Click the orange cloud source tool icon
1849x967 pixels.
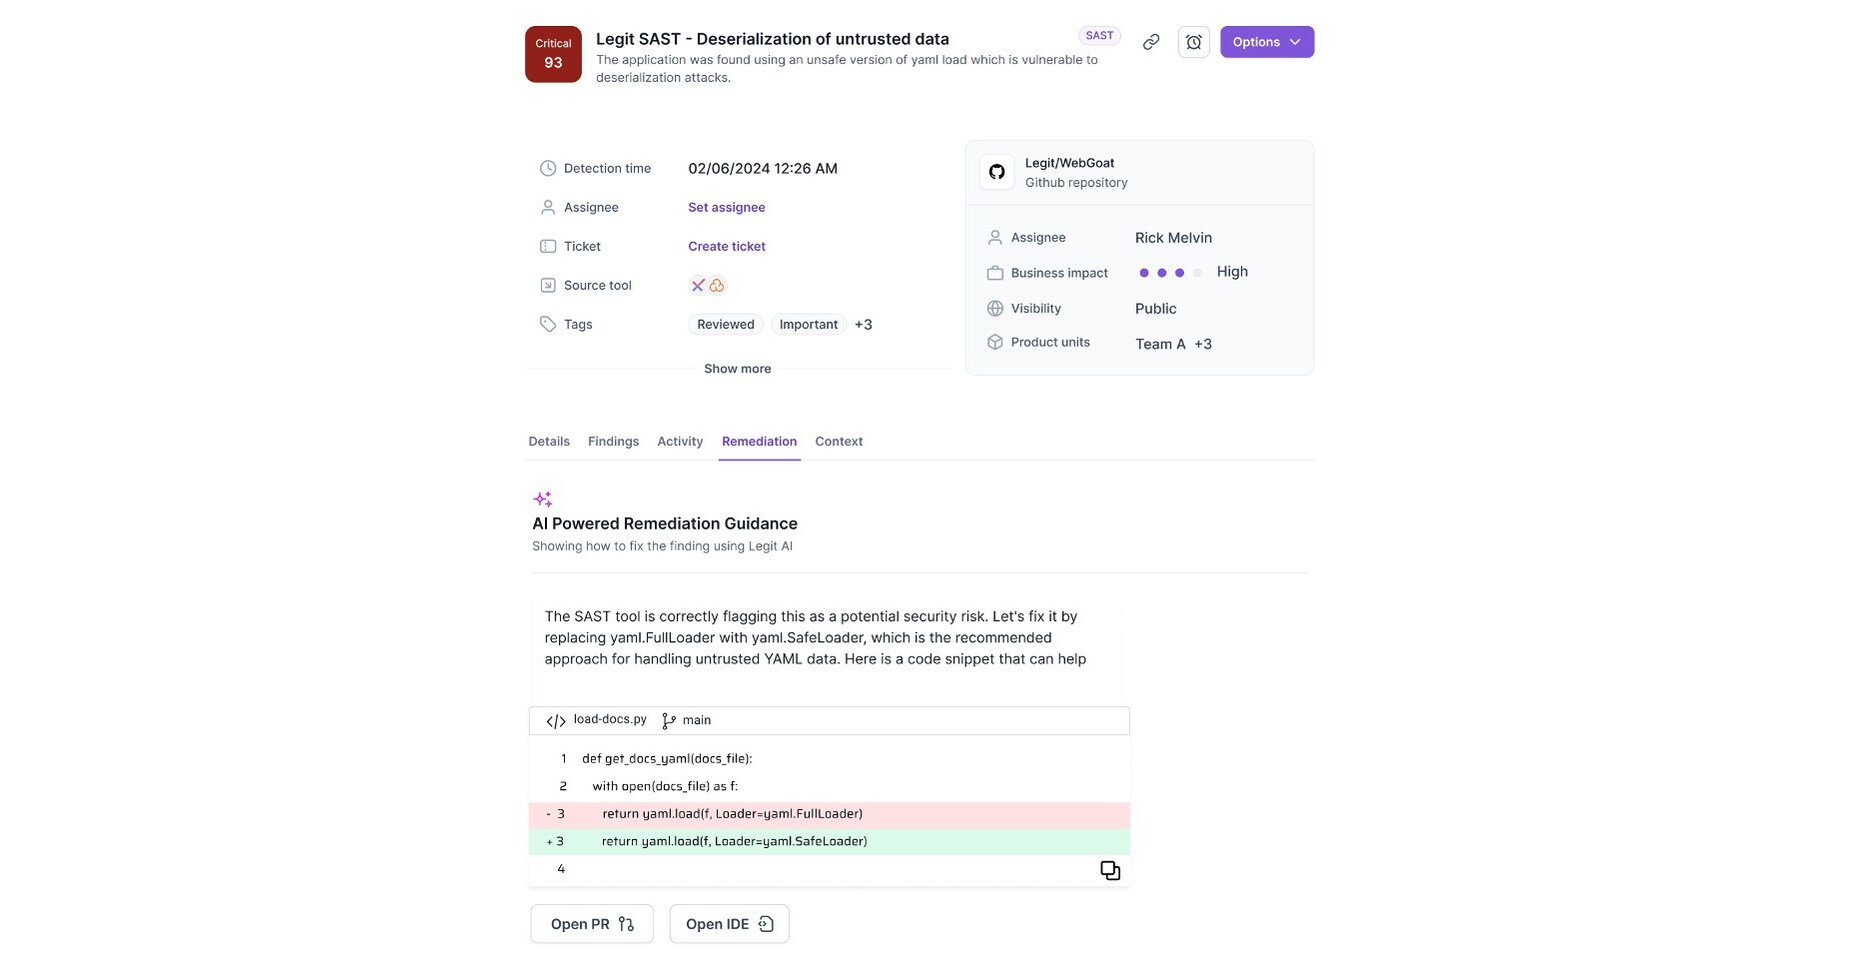pos(716,285)
